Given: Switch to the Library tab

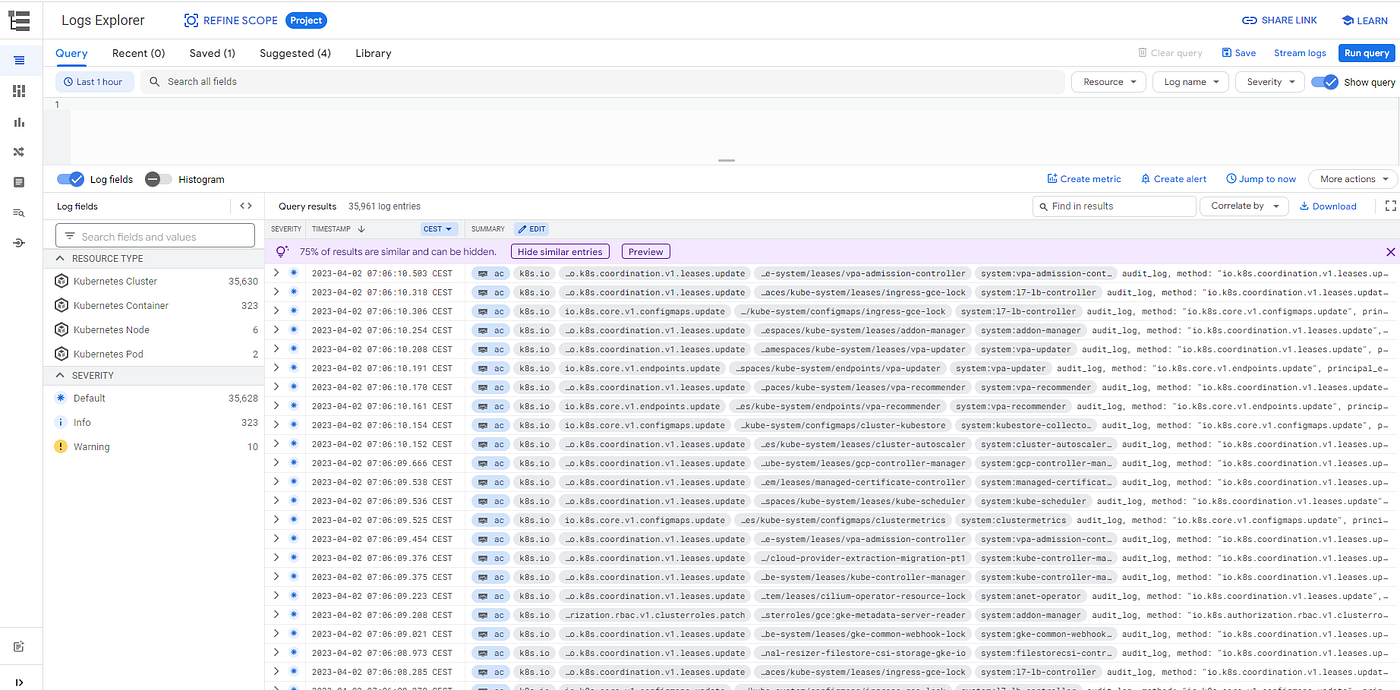Looking at the screenshot, I should point(373,53).
